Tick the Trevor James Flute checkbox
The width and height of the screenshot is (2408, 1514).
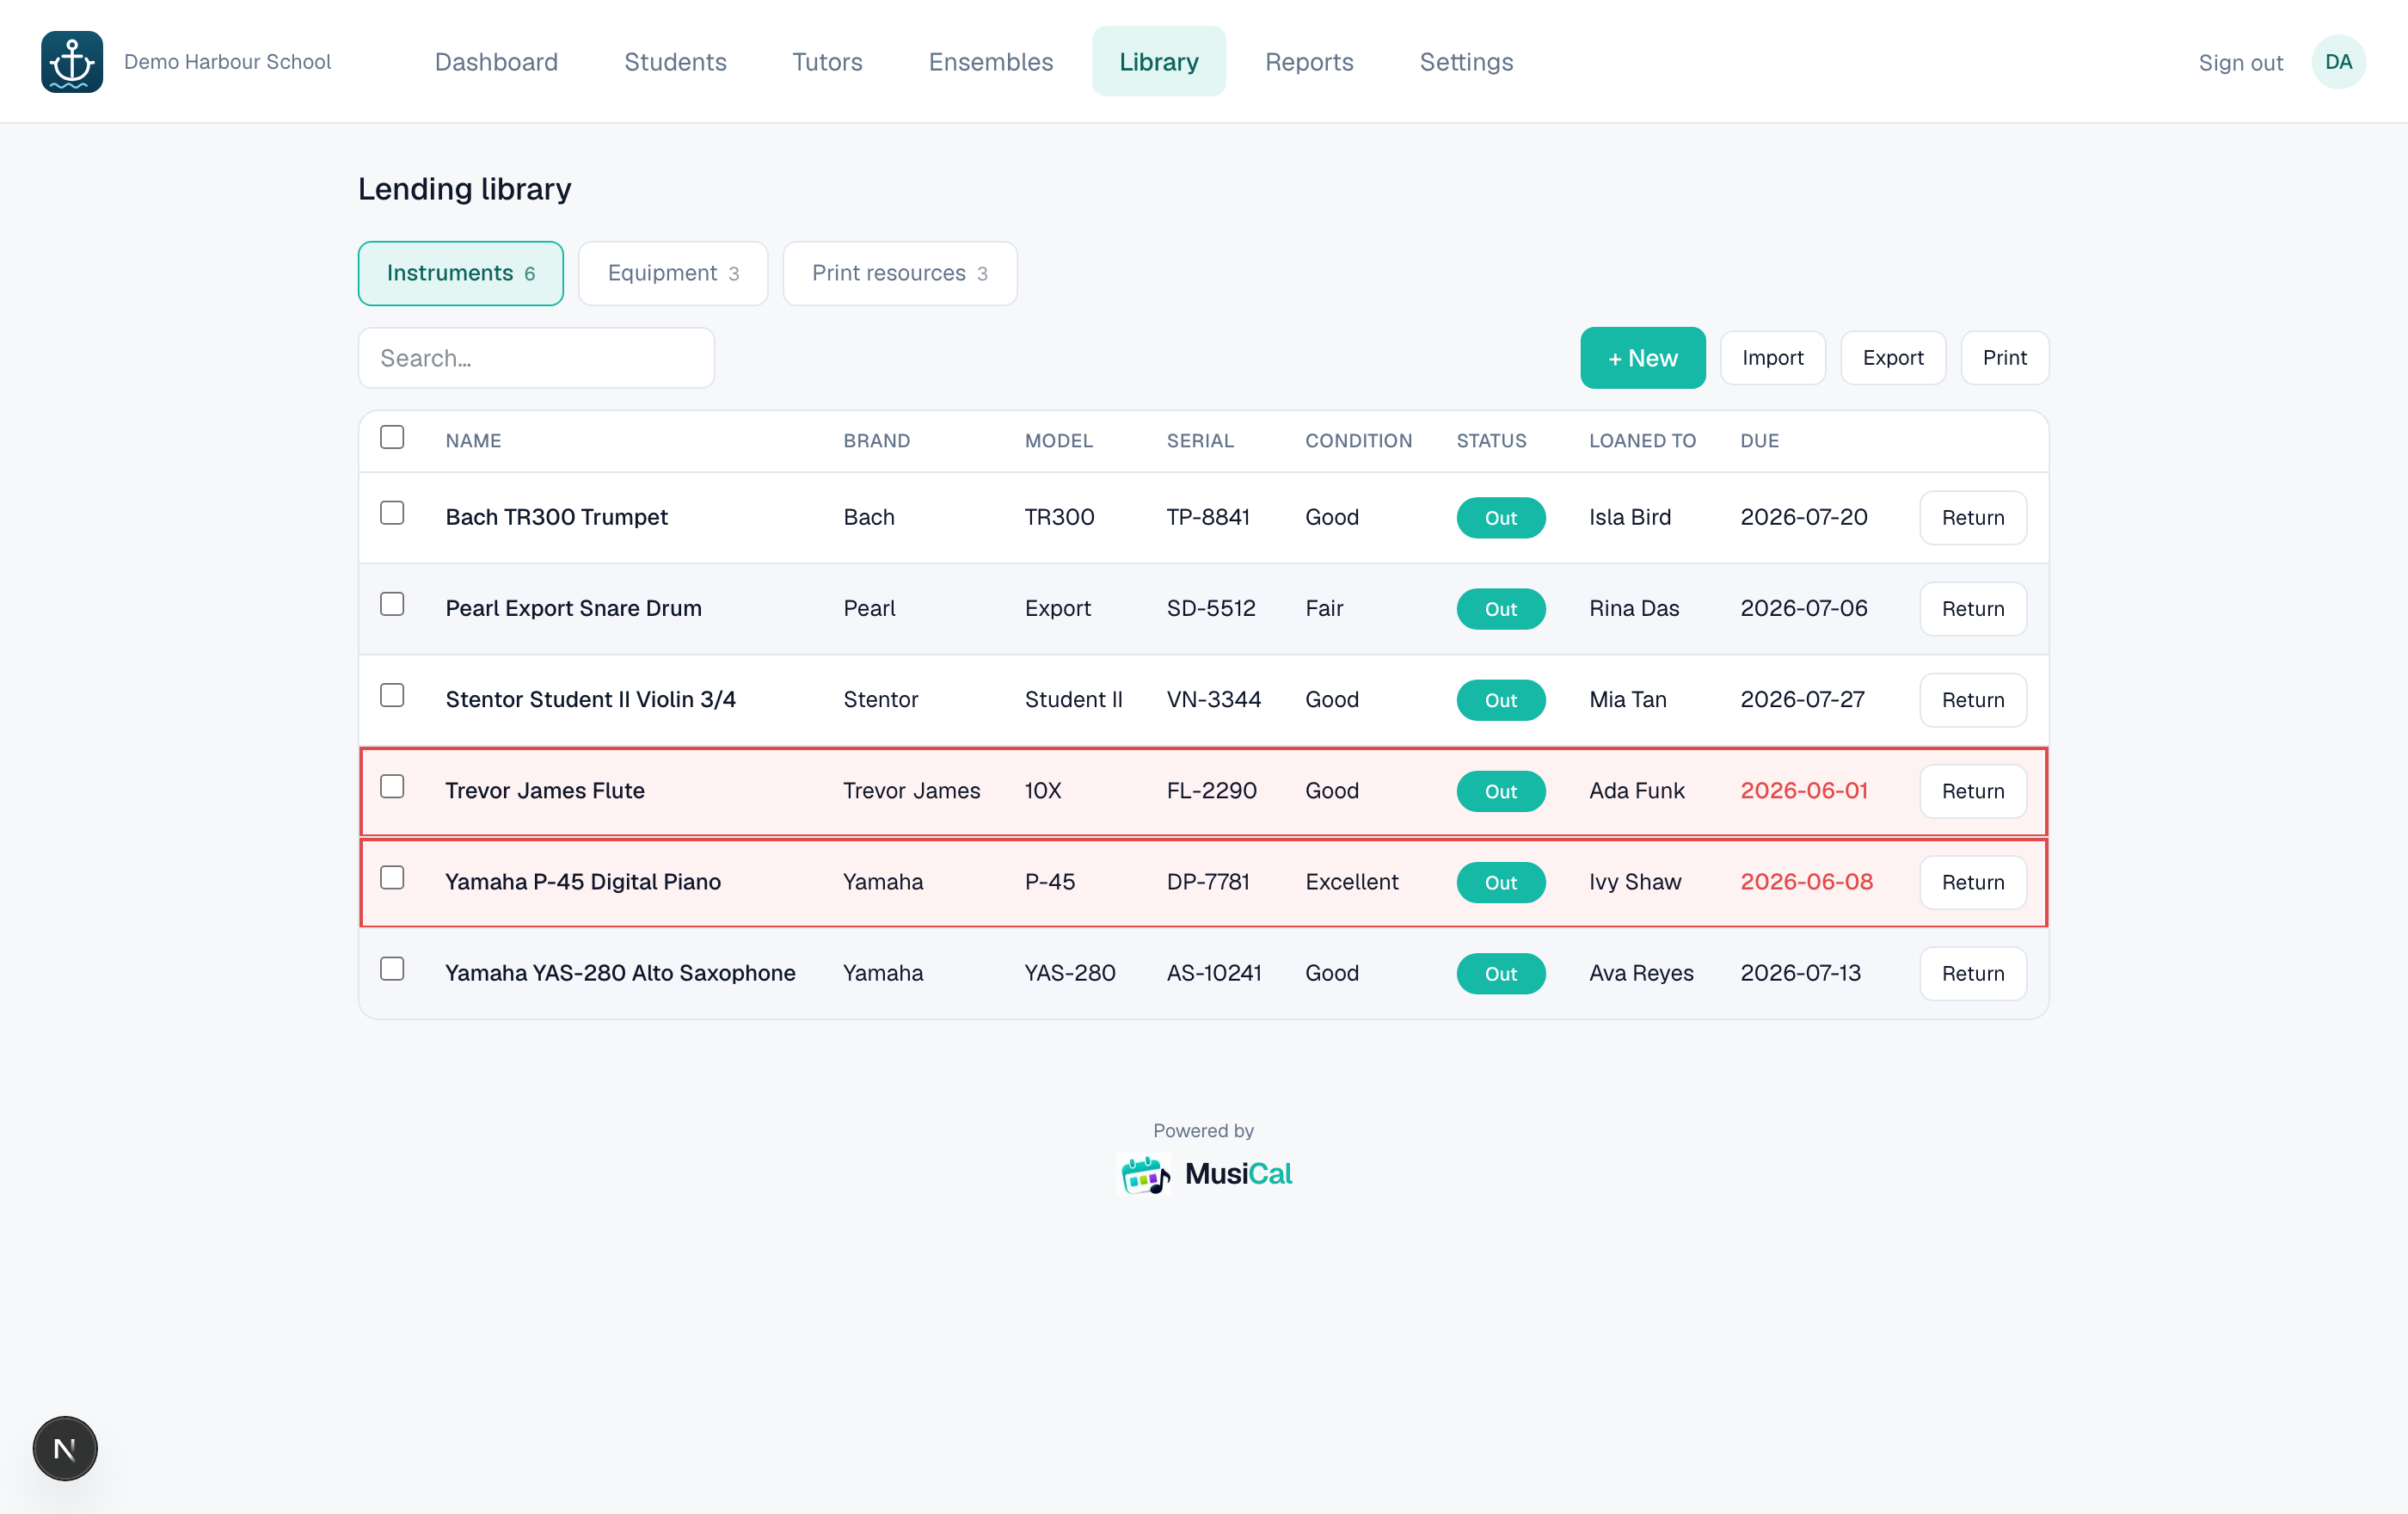click(x=392, y=787)
